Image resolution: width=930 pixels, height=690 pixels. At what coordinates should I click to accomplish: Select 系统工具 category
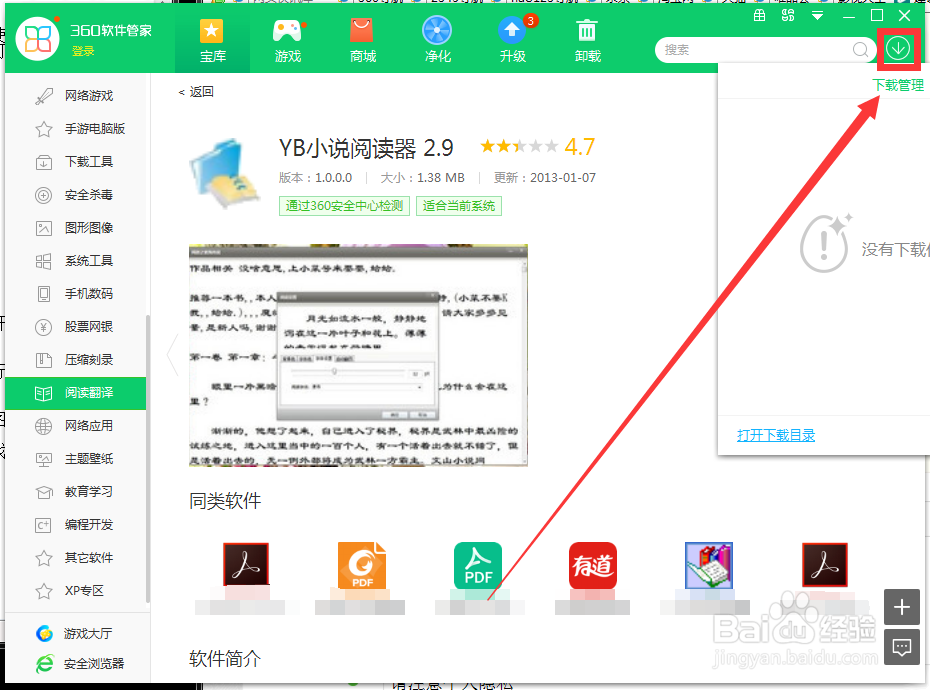pyautogui.click(x=75, y=260)
